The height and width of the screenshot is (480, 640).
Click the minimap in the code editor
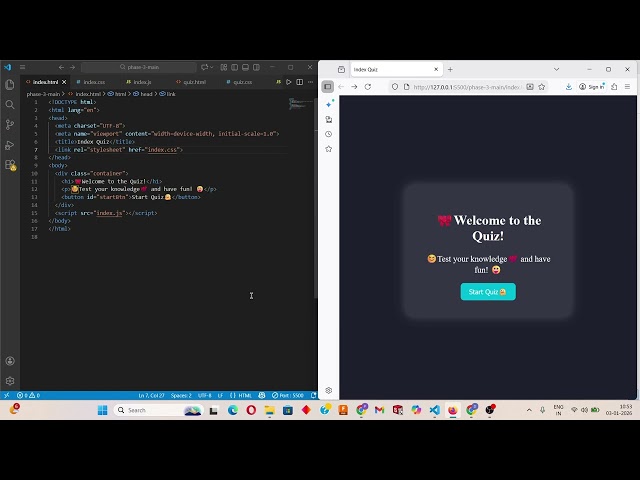point(300,104)
